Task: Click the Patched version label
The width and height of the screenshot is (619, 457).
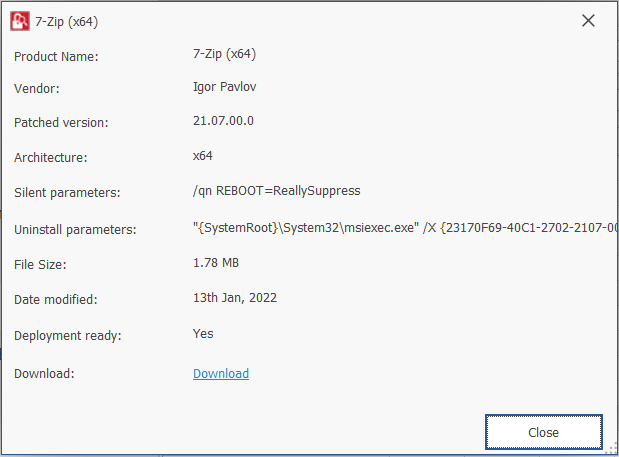Action: tap(61, 123)
